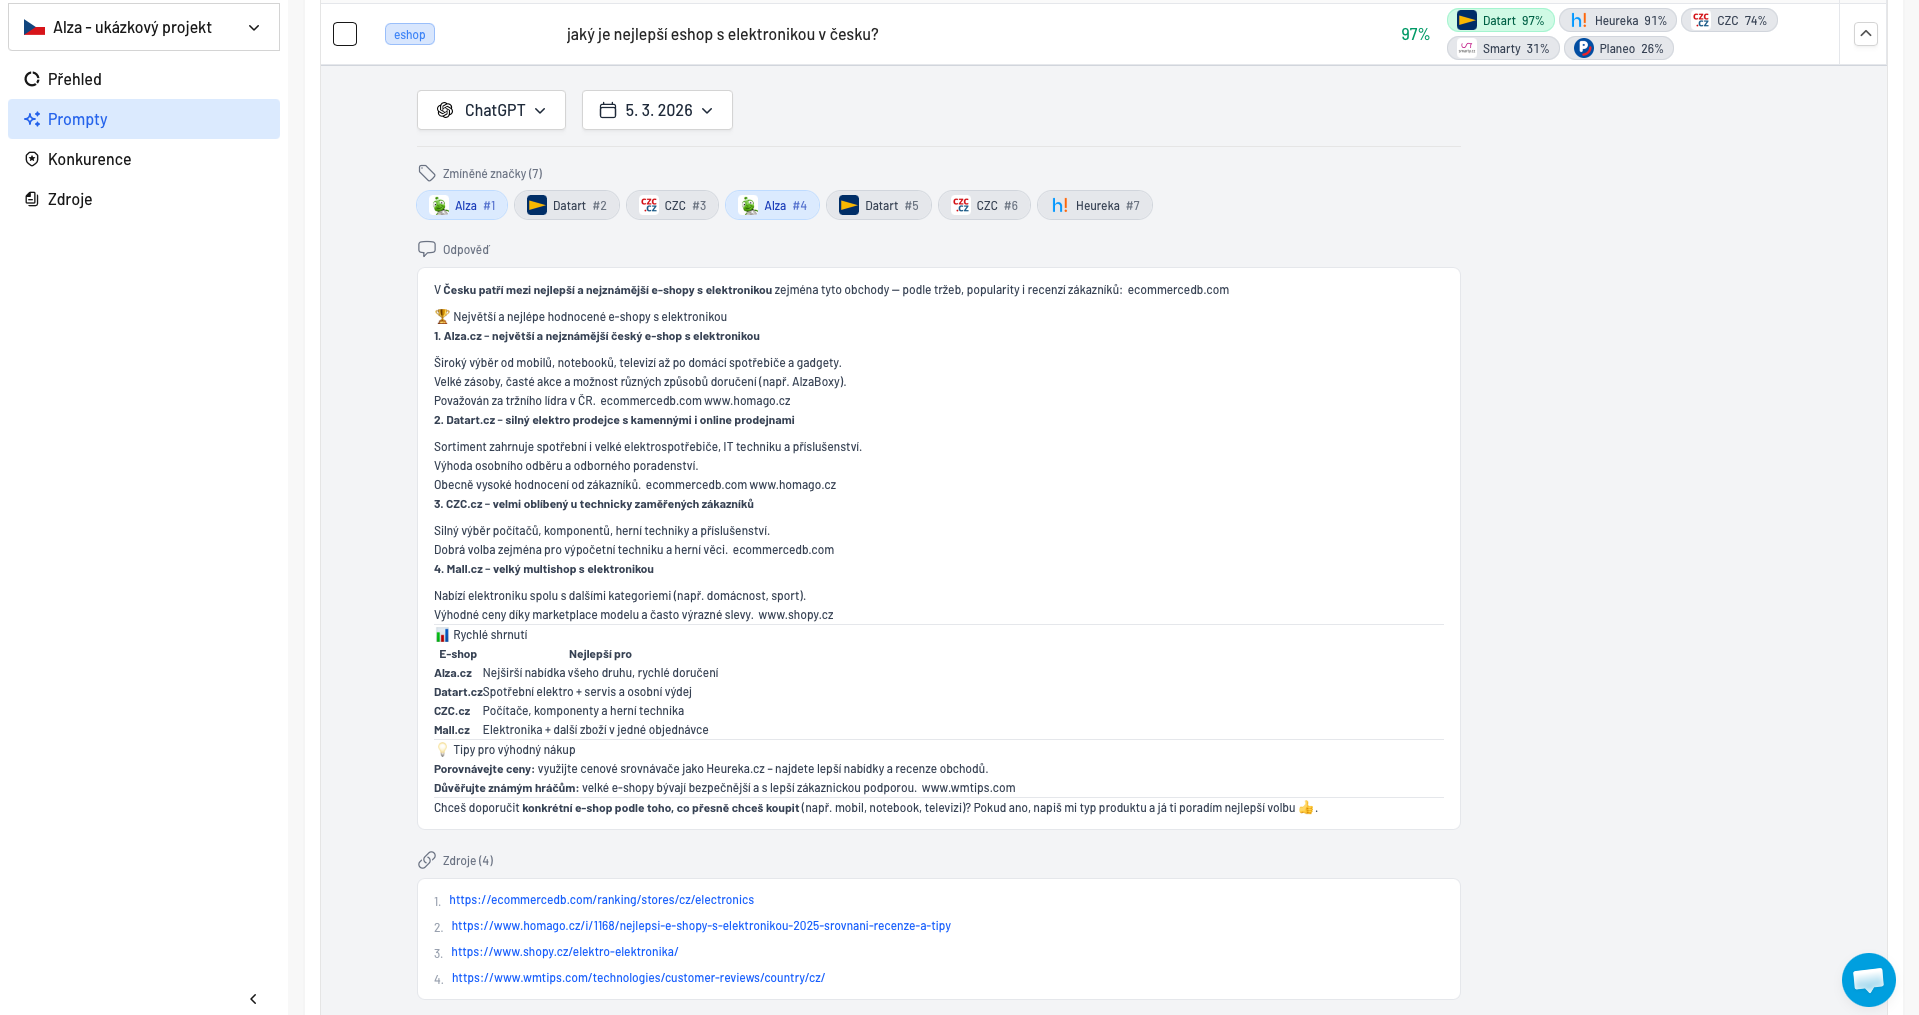Click the Heureka 91% competitor badge
The width and height of the screenshot is (1919, 1015).
[1617, 21]
